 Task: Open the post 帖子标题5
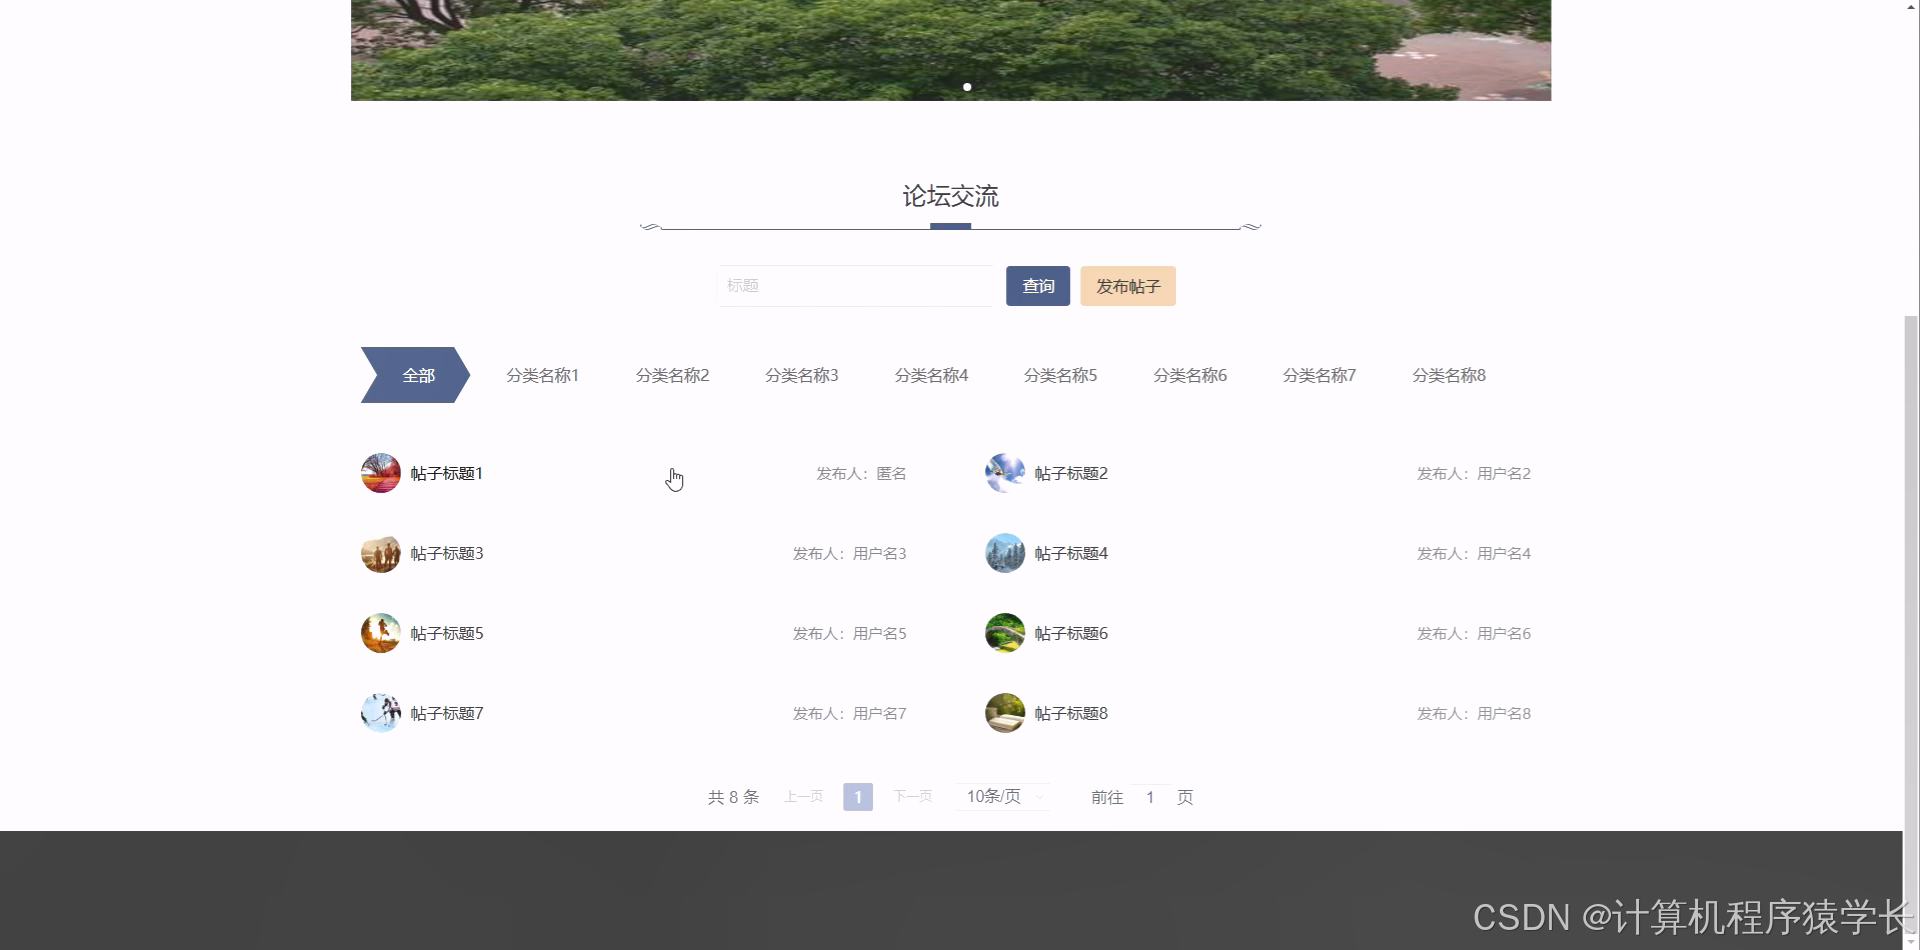[446, 632]
